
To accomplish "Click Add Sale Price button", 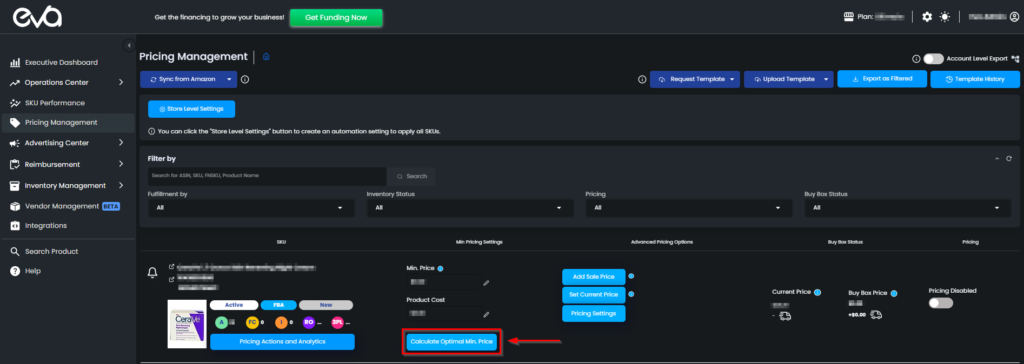I will 594,276.
